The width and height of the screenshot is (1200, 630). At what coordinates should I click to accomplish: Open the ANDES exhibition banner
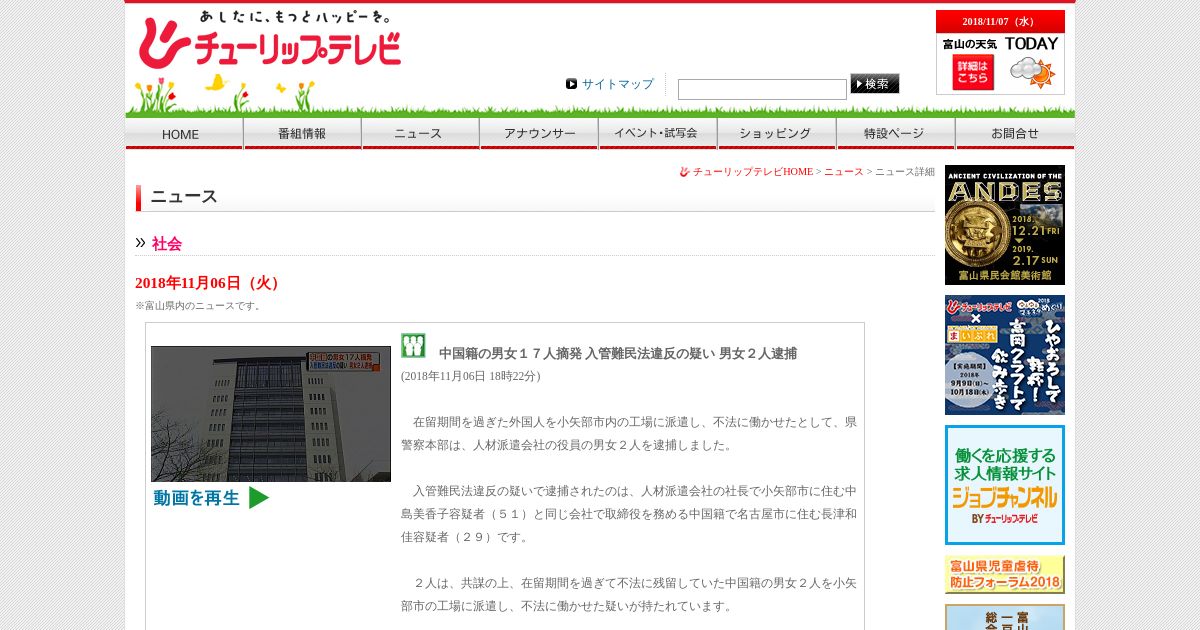tap(1005, 225)
